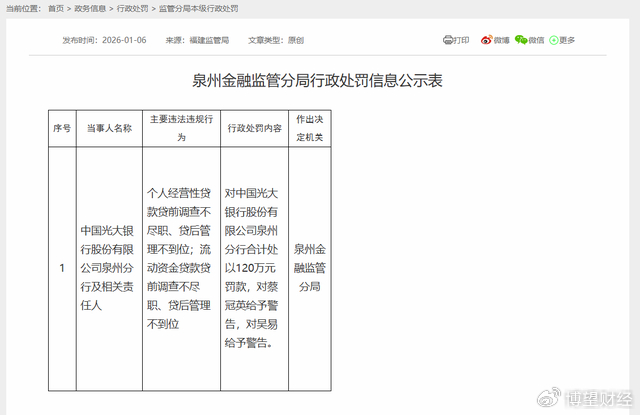Viewport: 640px width, 415px height.
Task: Click the 序号 column header
Action: click(x=62, y=128)
